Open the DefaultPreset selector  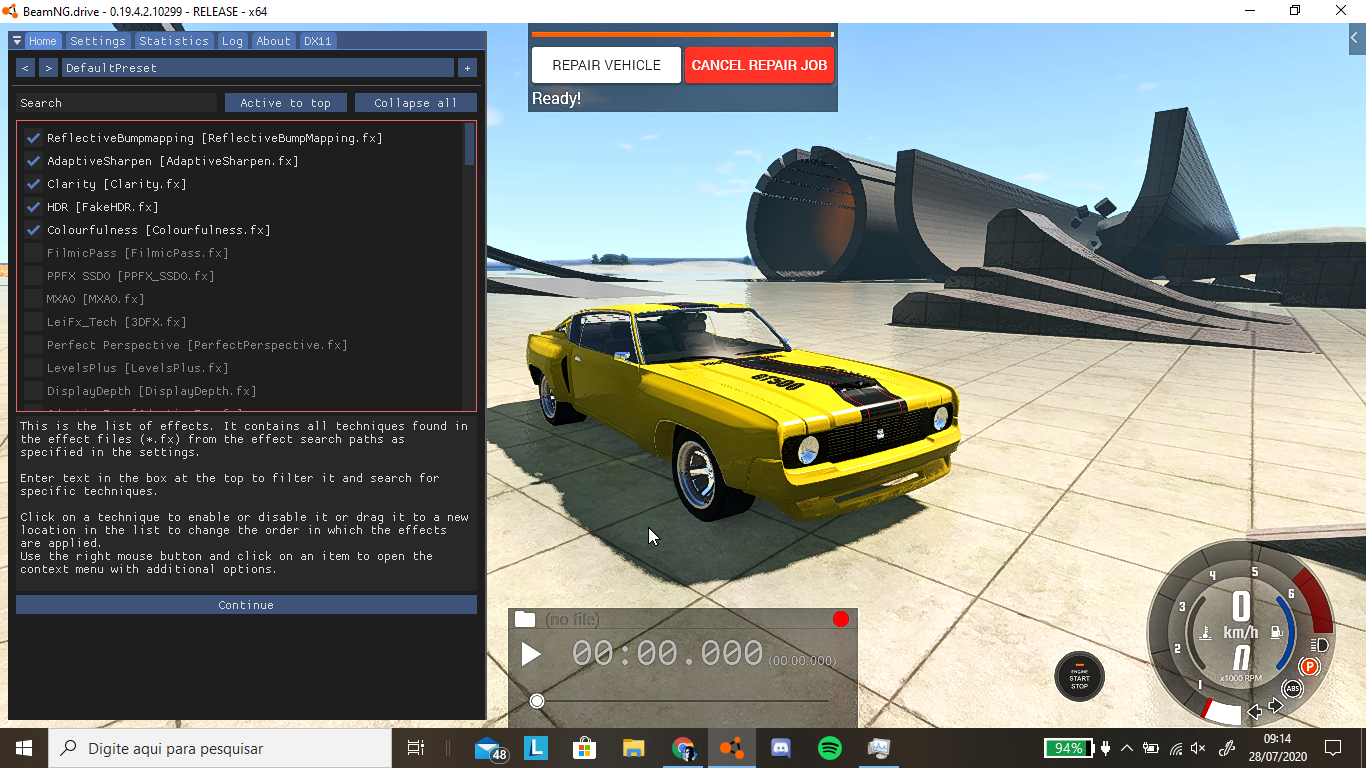[258, 68]
